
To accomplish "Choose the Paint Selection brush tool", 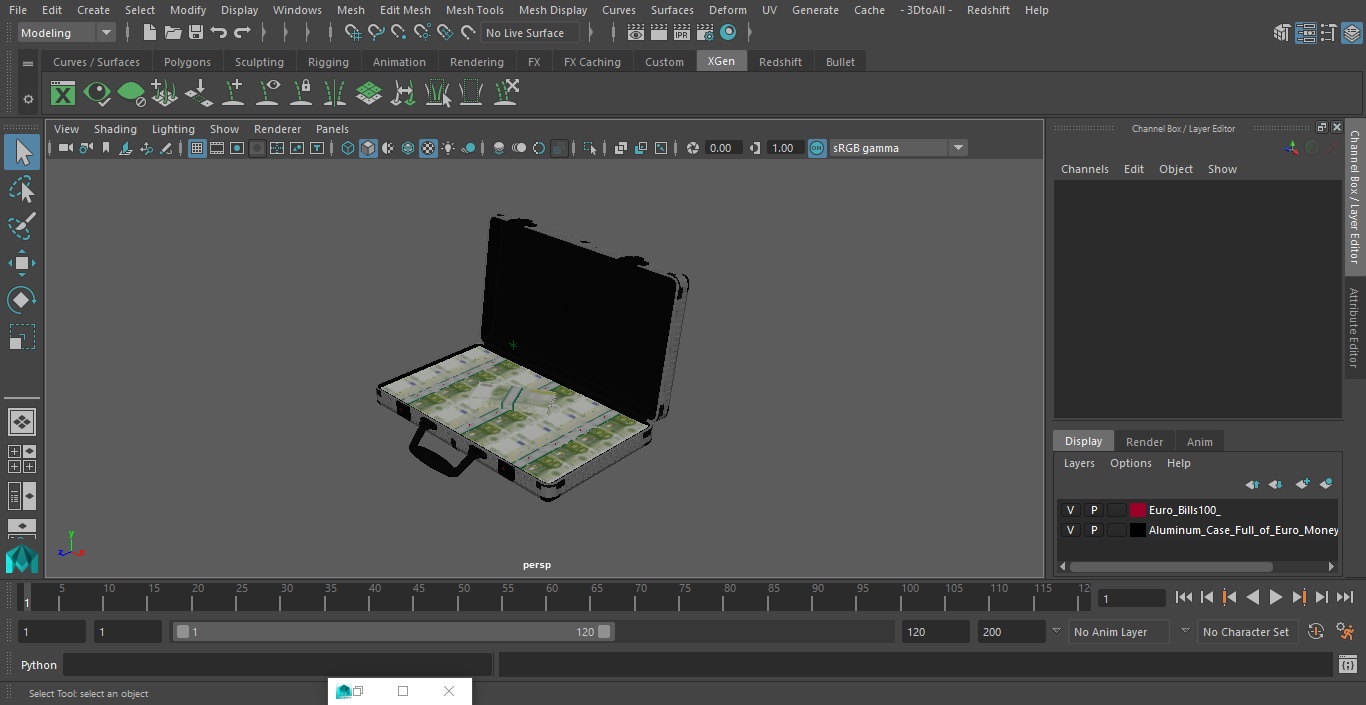I will point(22,226).
